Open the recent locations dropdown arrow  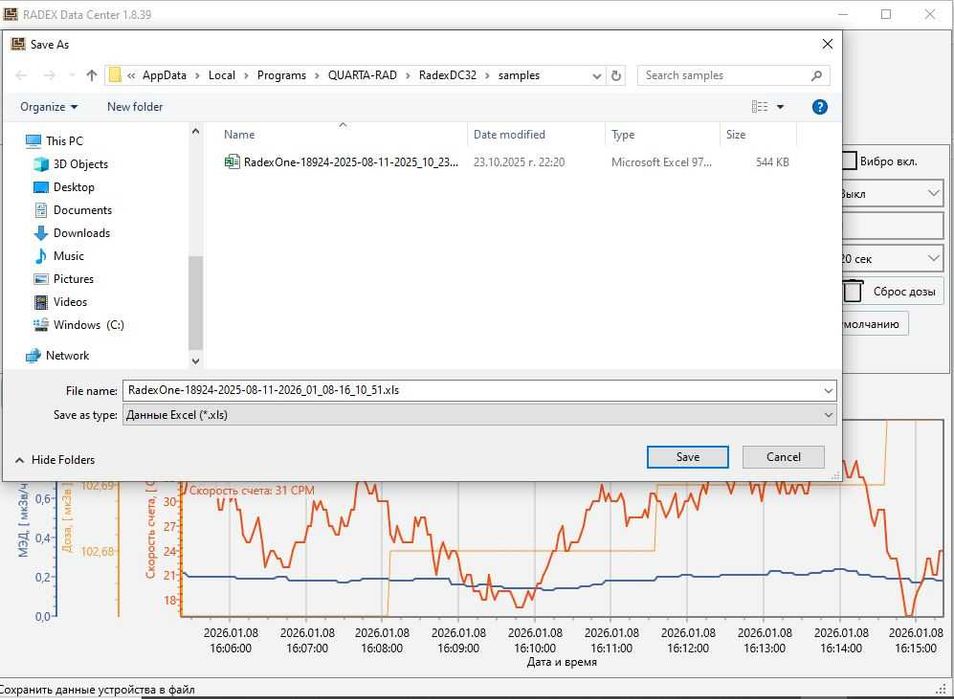tap(72, 75)
